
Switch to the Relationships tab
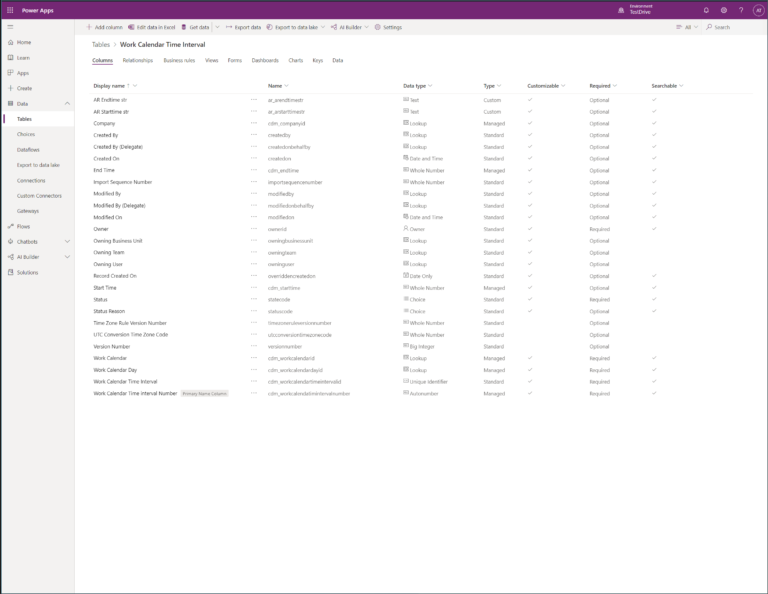click(x=138, y=61)
